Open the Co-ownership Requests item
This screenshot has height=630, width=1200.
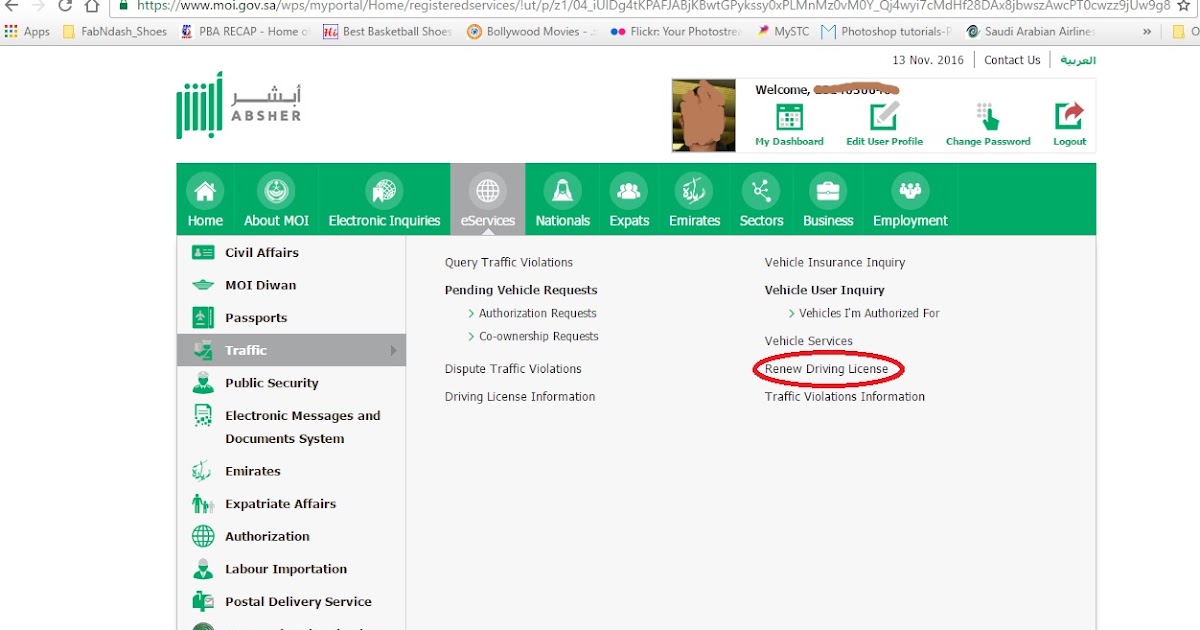pyautogui.click(x=539, y=336)
